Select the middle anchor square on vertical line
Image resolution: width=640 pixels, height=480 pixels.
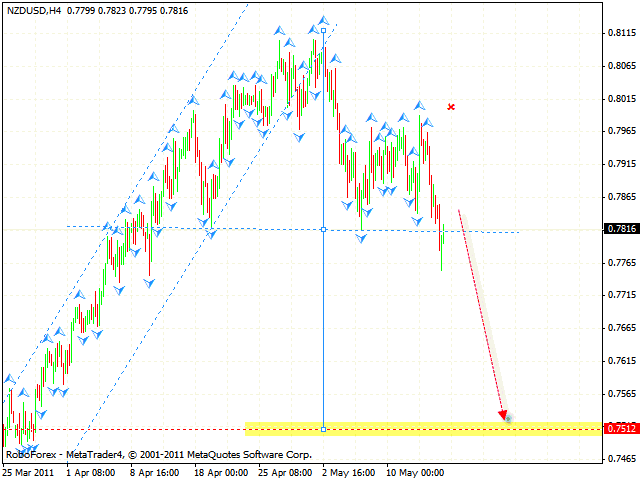323,229
